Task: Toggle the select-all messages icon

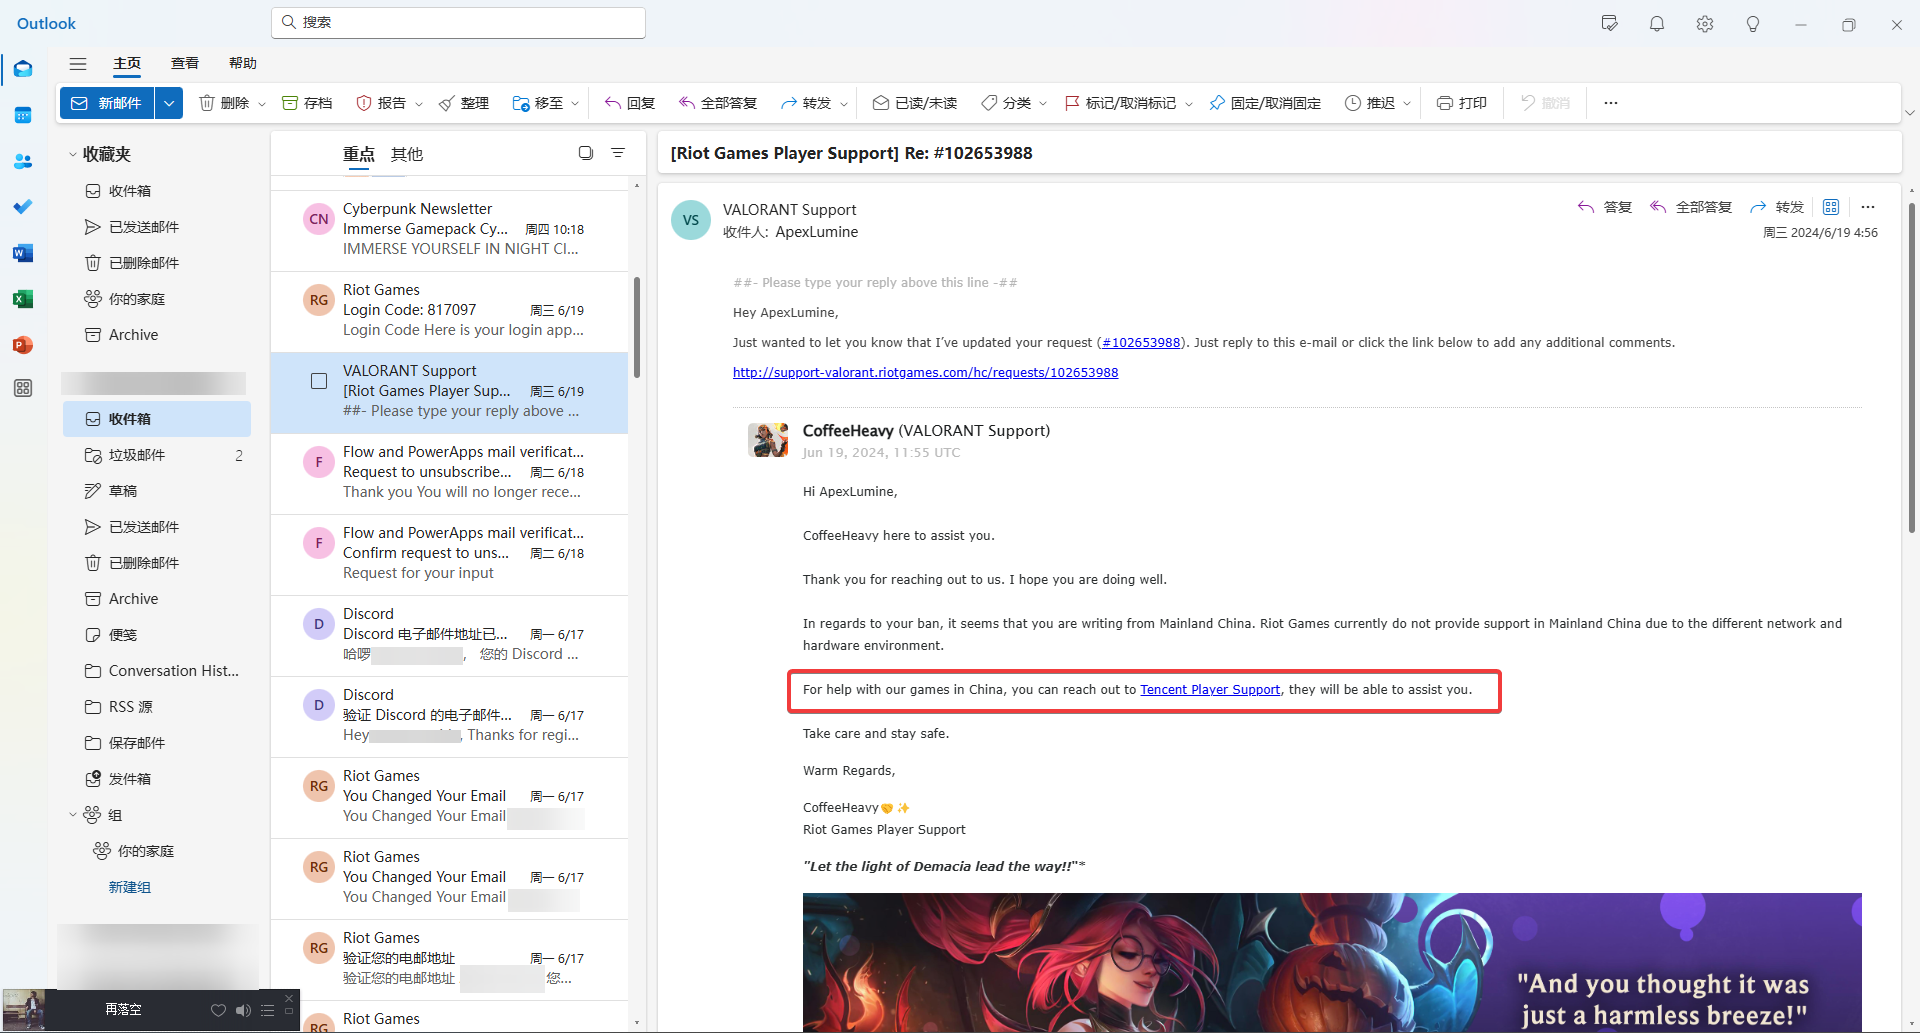Action: point(586,153)
